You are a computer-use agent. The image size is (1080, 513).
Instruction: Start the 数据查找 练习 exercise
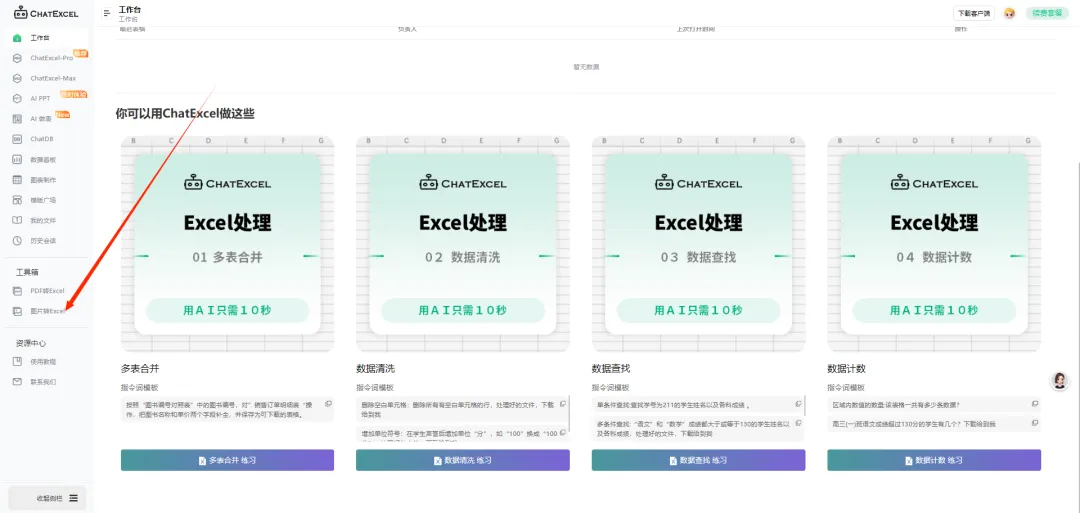pos(698,460)
